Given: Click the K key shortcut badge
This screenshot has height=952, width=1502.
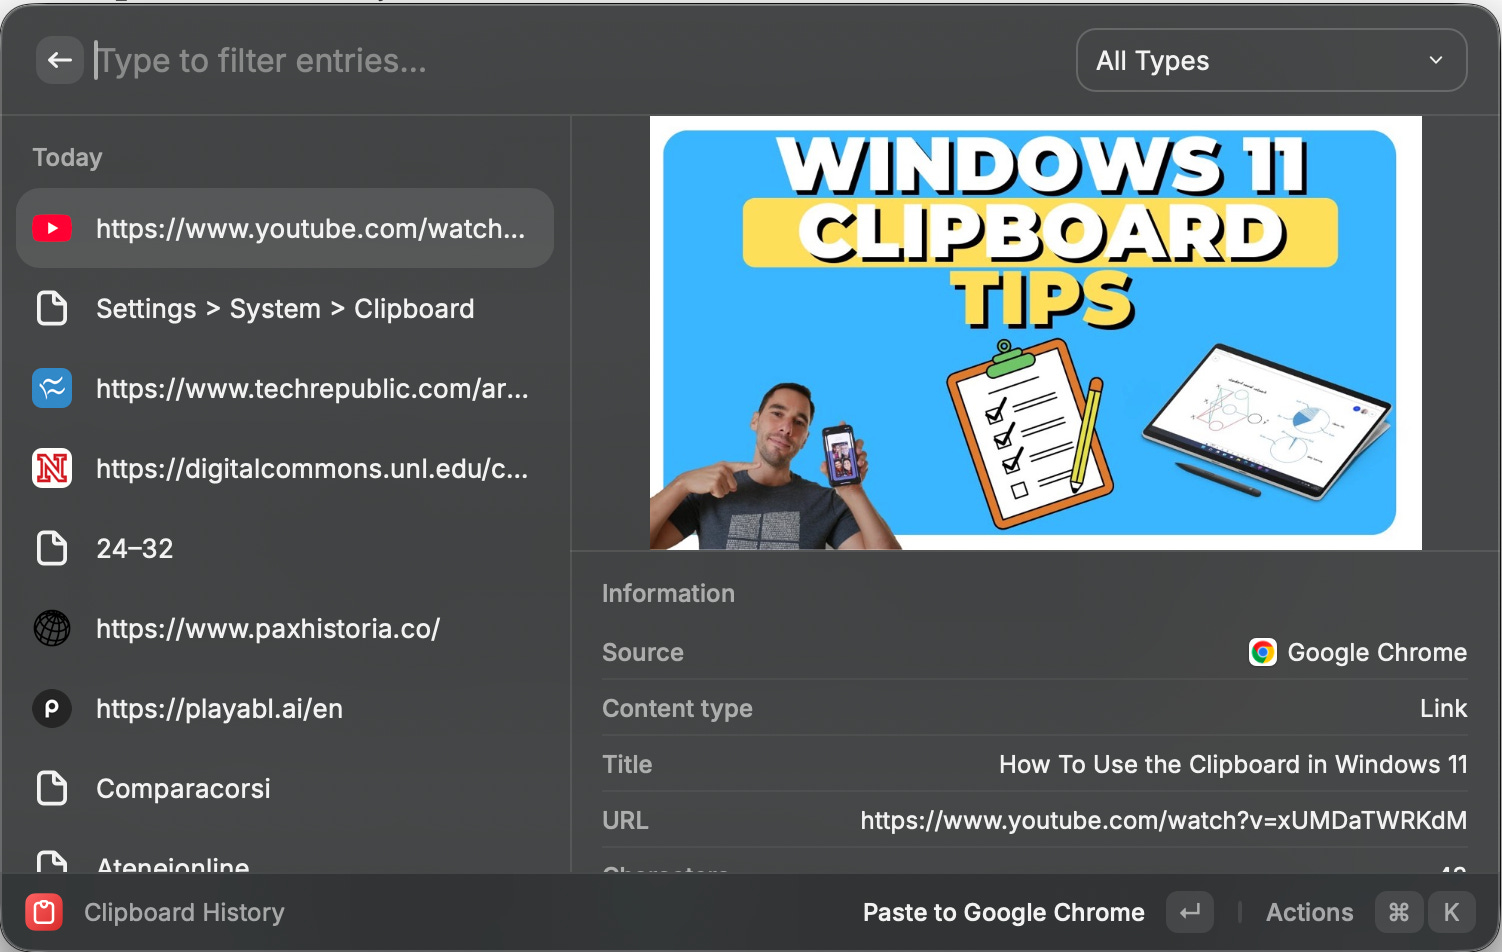Looking at the screenshot, I should (x=1451, y=912).
